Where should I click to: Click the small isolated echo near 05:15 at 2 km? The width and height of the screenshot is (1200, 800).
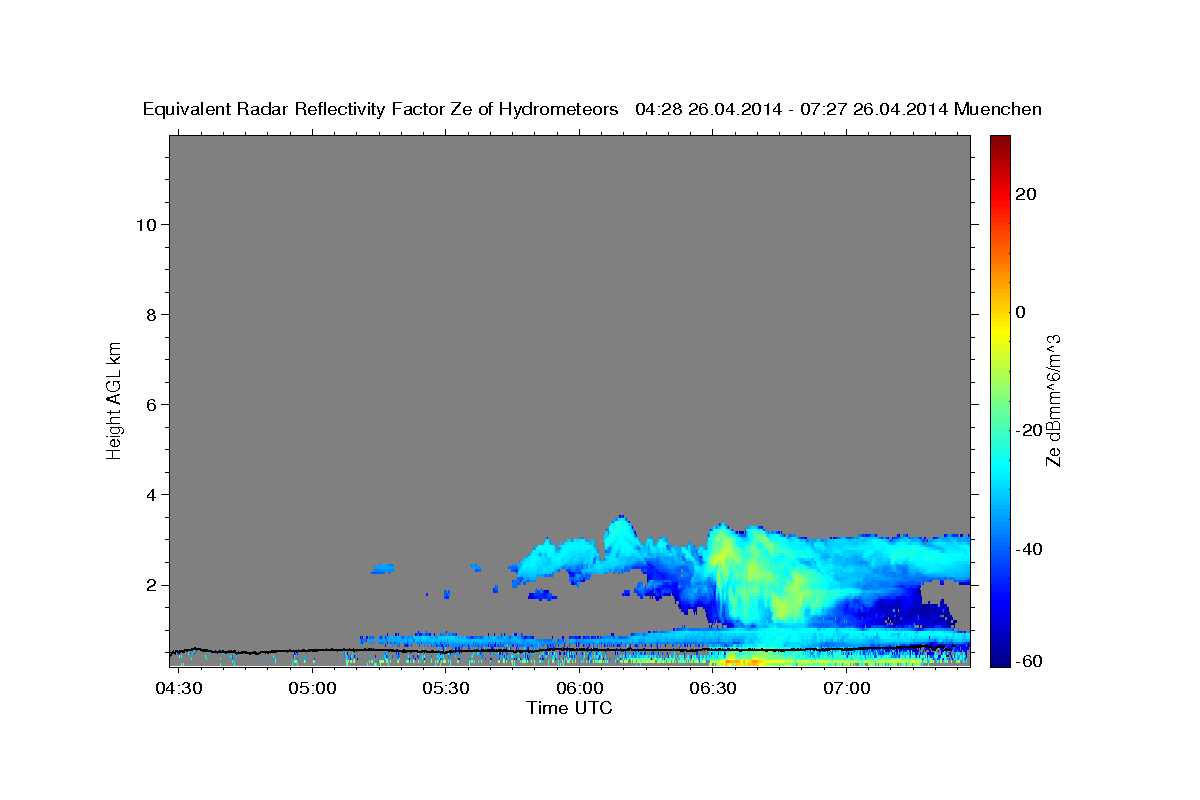[382, 569]
